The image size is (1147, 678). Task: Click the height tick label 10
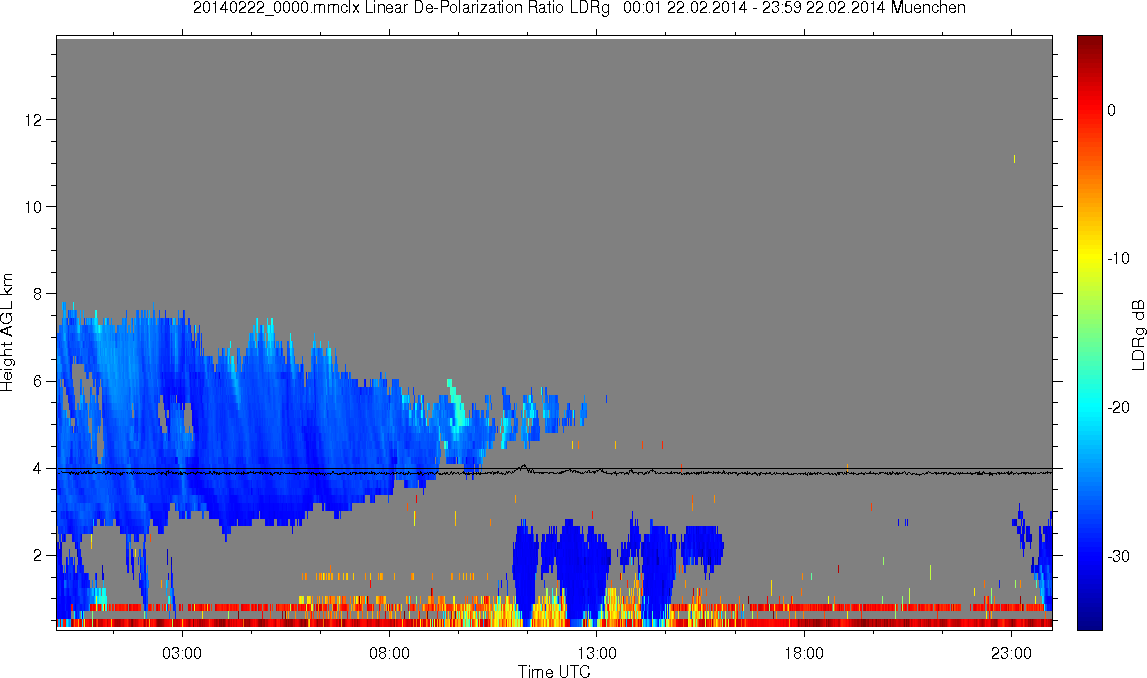pos(34,207)
